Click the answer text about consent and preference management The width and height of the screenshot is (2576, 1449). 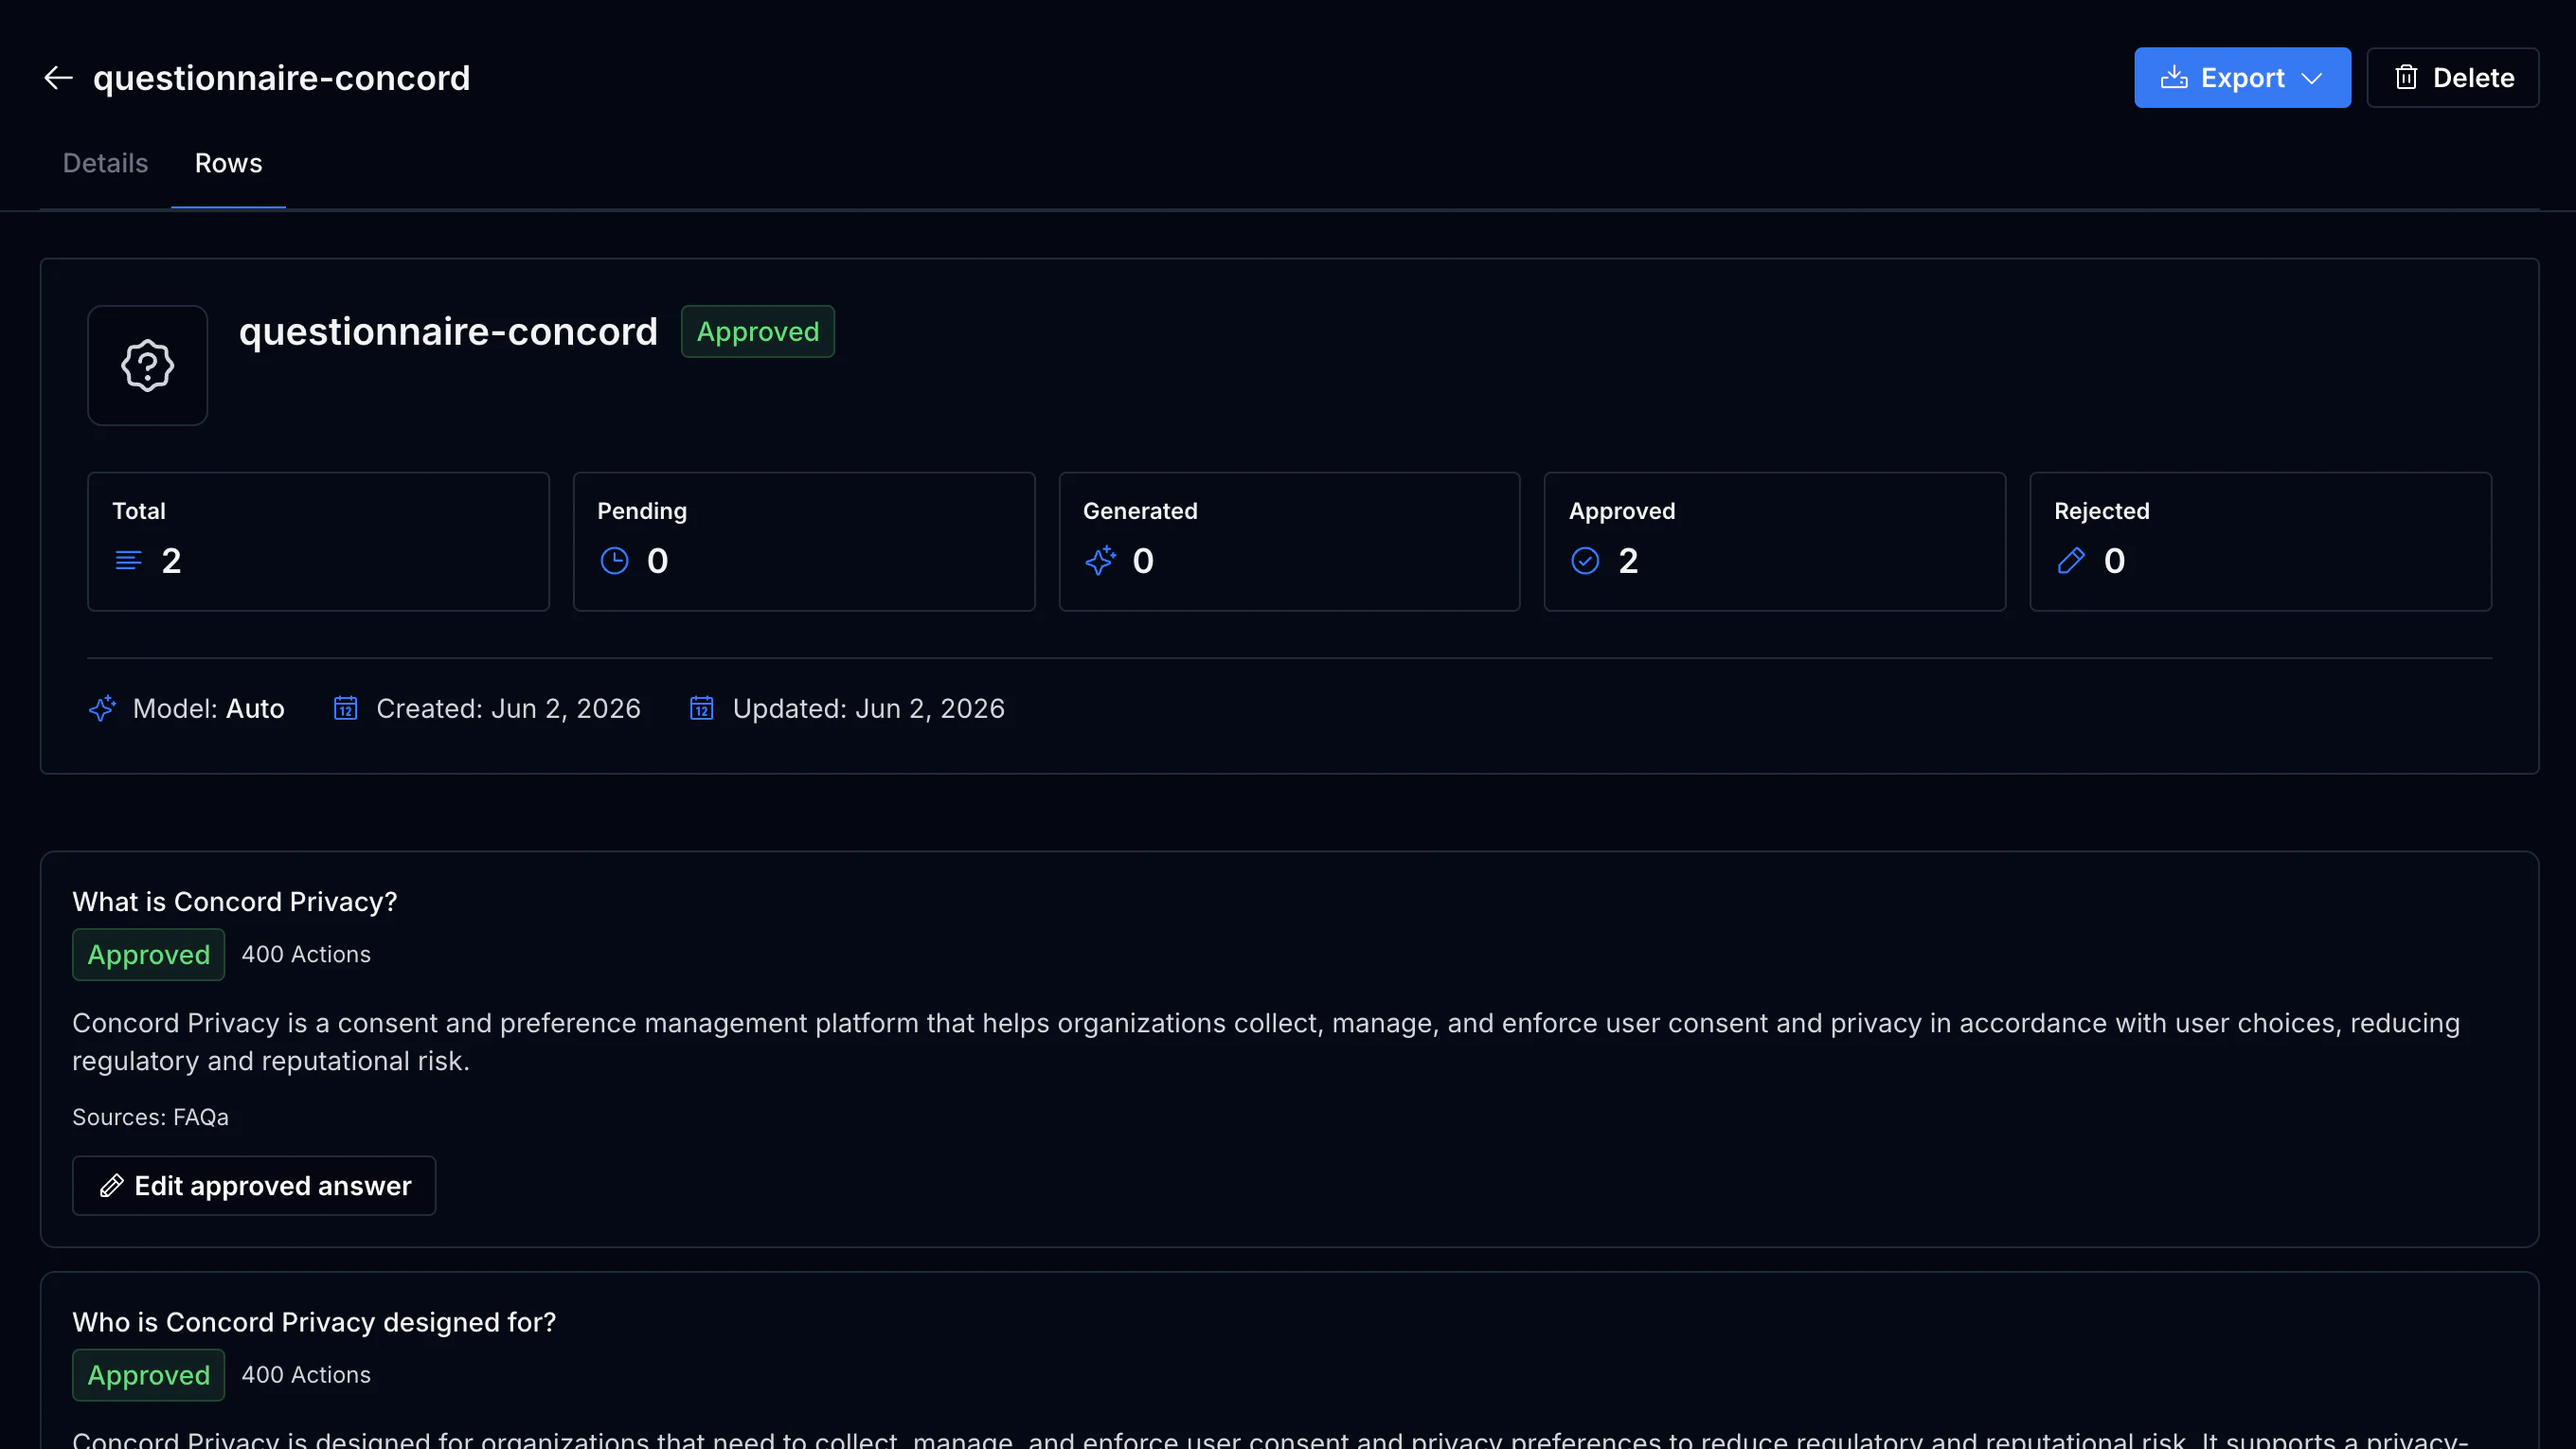(x=1266, y=1042)
